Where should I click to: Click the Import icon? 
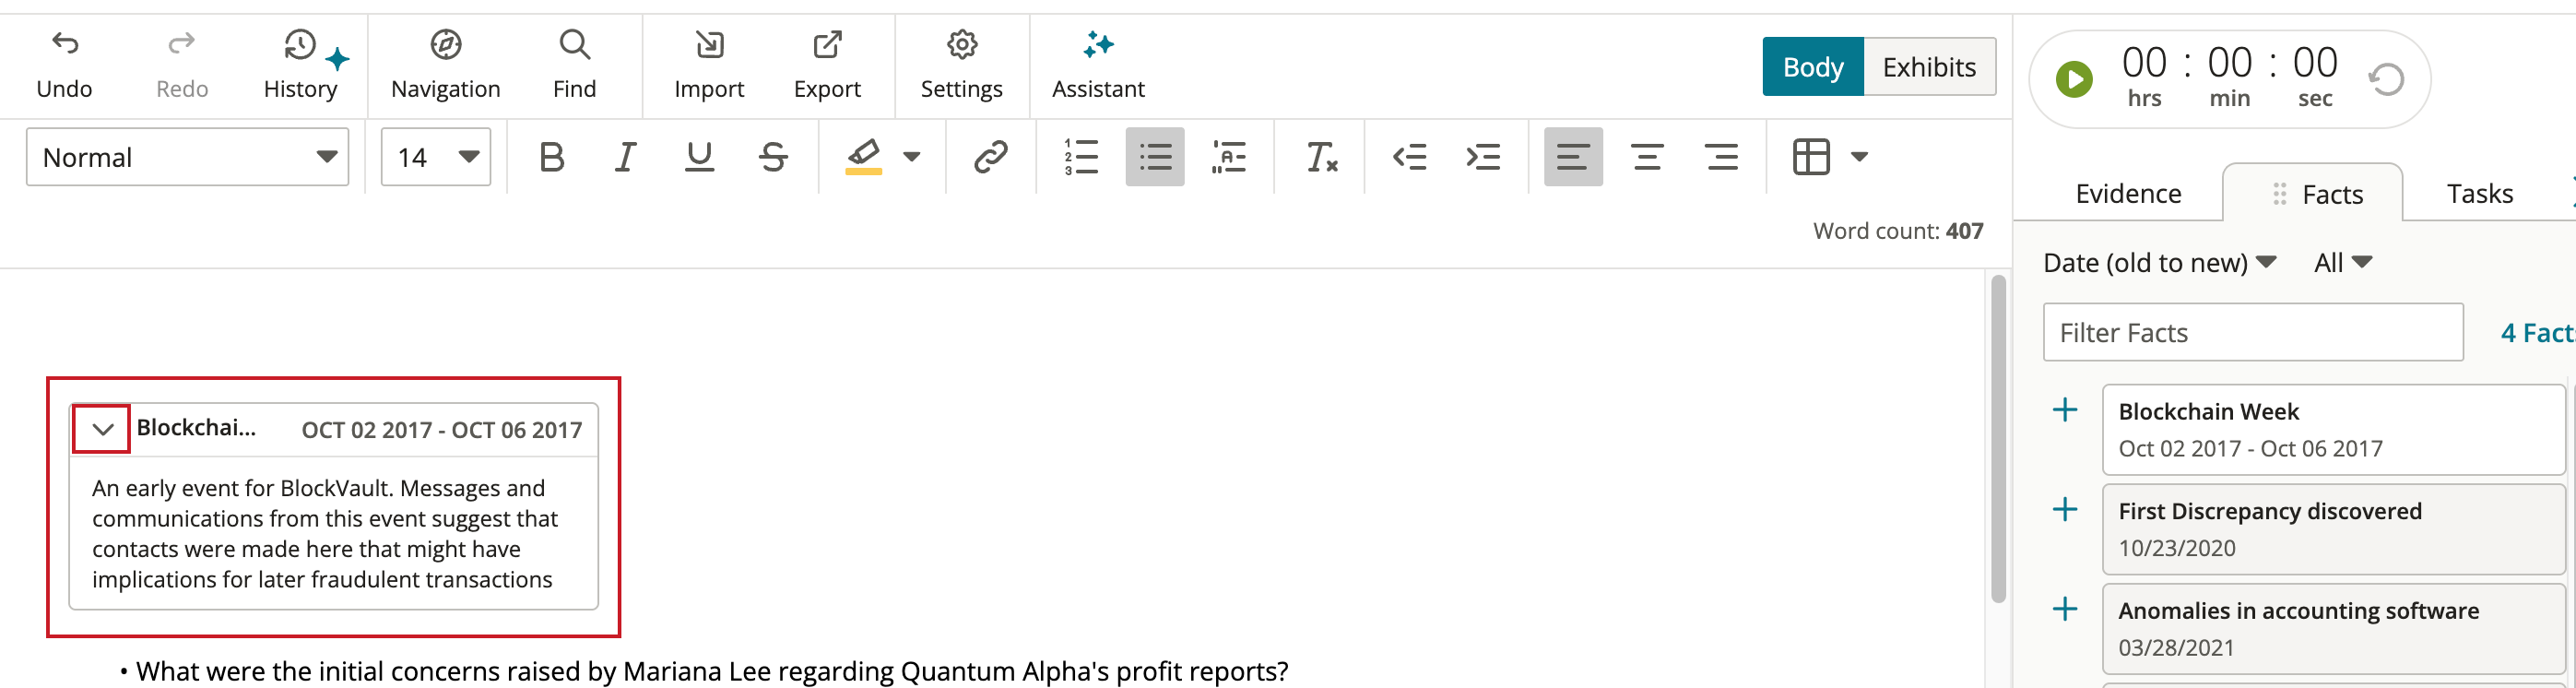point(709,44)
